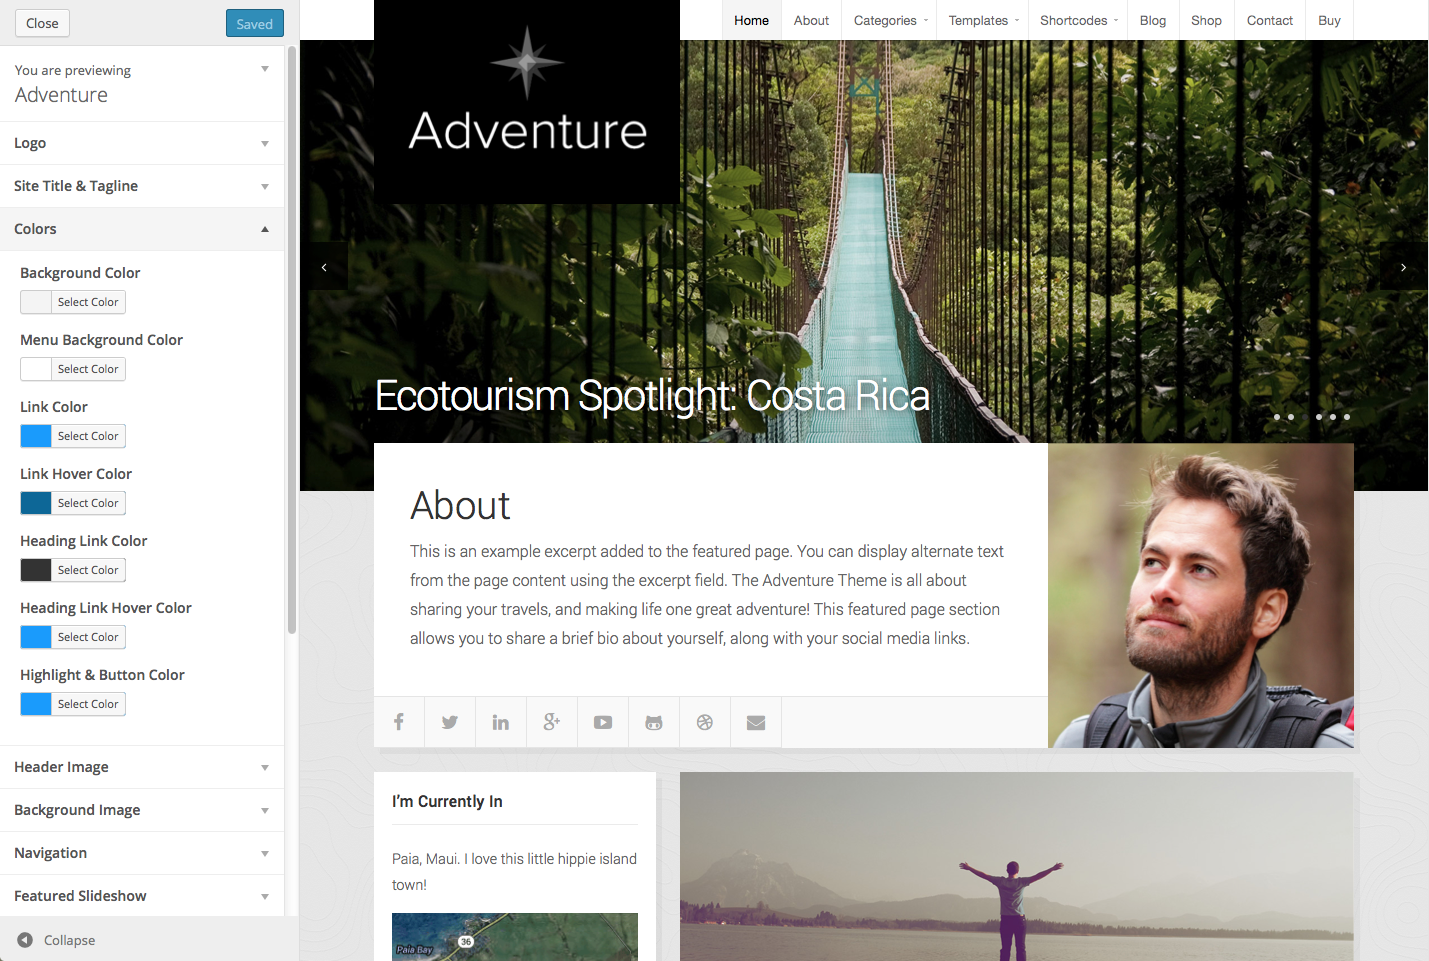Open the Blog menu item
The height and width of the screenshot is (961, 1429).
(x=1153, y=20)
